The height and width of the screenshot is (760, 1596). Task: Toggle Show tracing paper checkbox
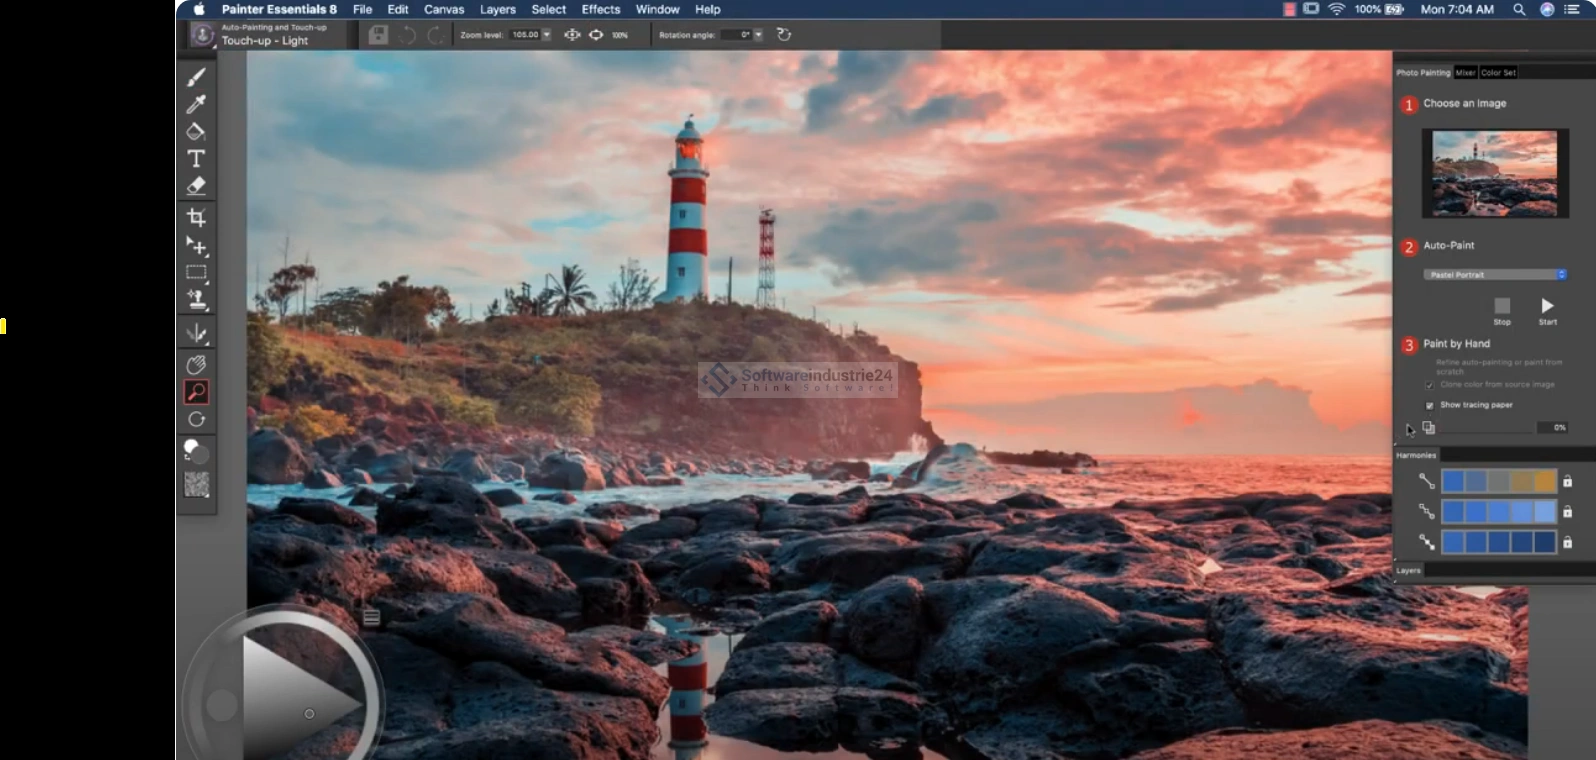click(1429, 405)
